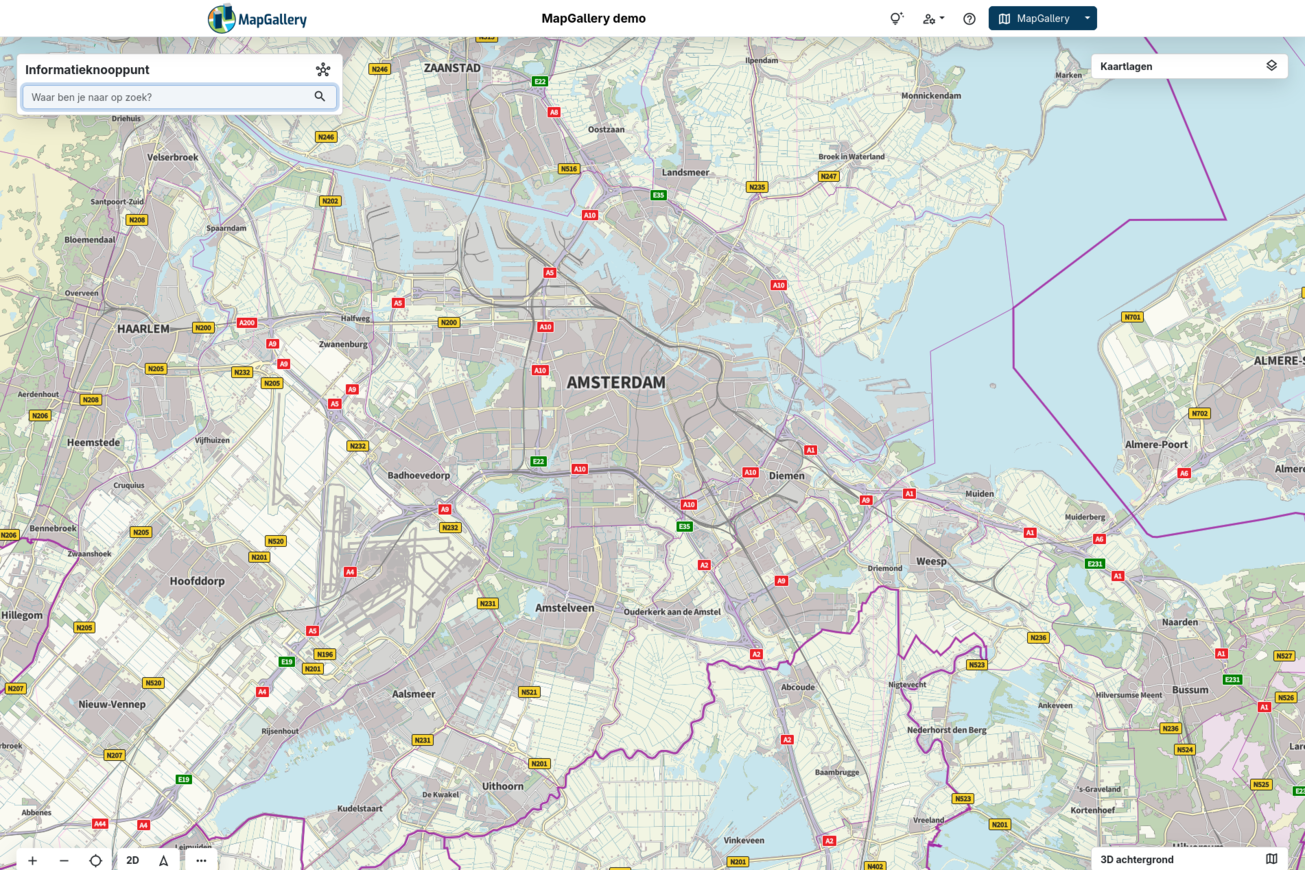Open the user settings dropdown
This screenshot has height=870, width=1305.
click(933, 18)
